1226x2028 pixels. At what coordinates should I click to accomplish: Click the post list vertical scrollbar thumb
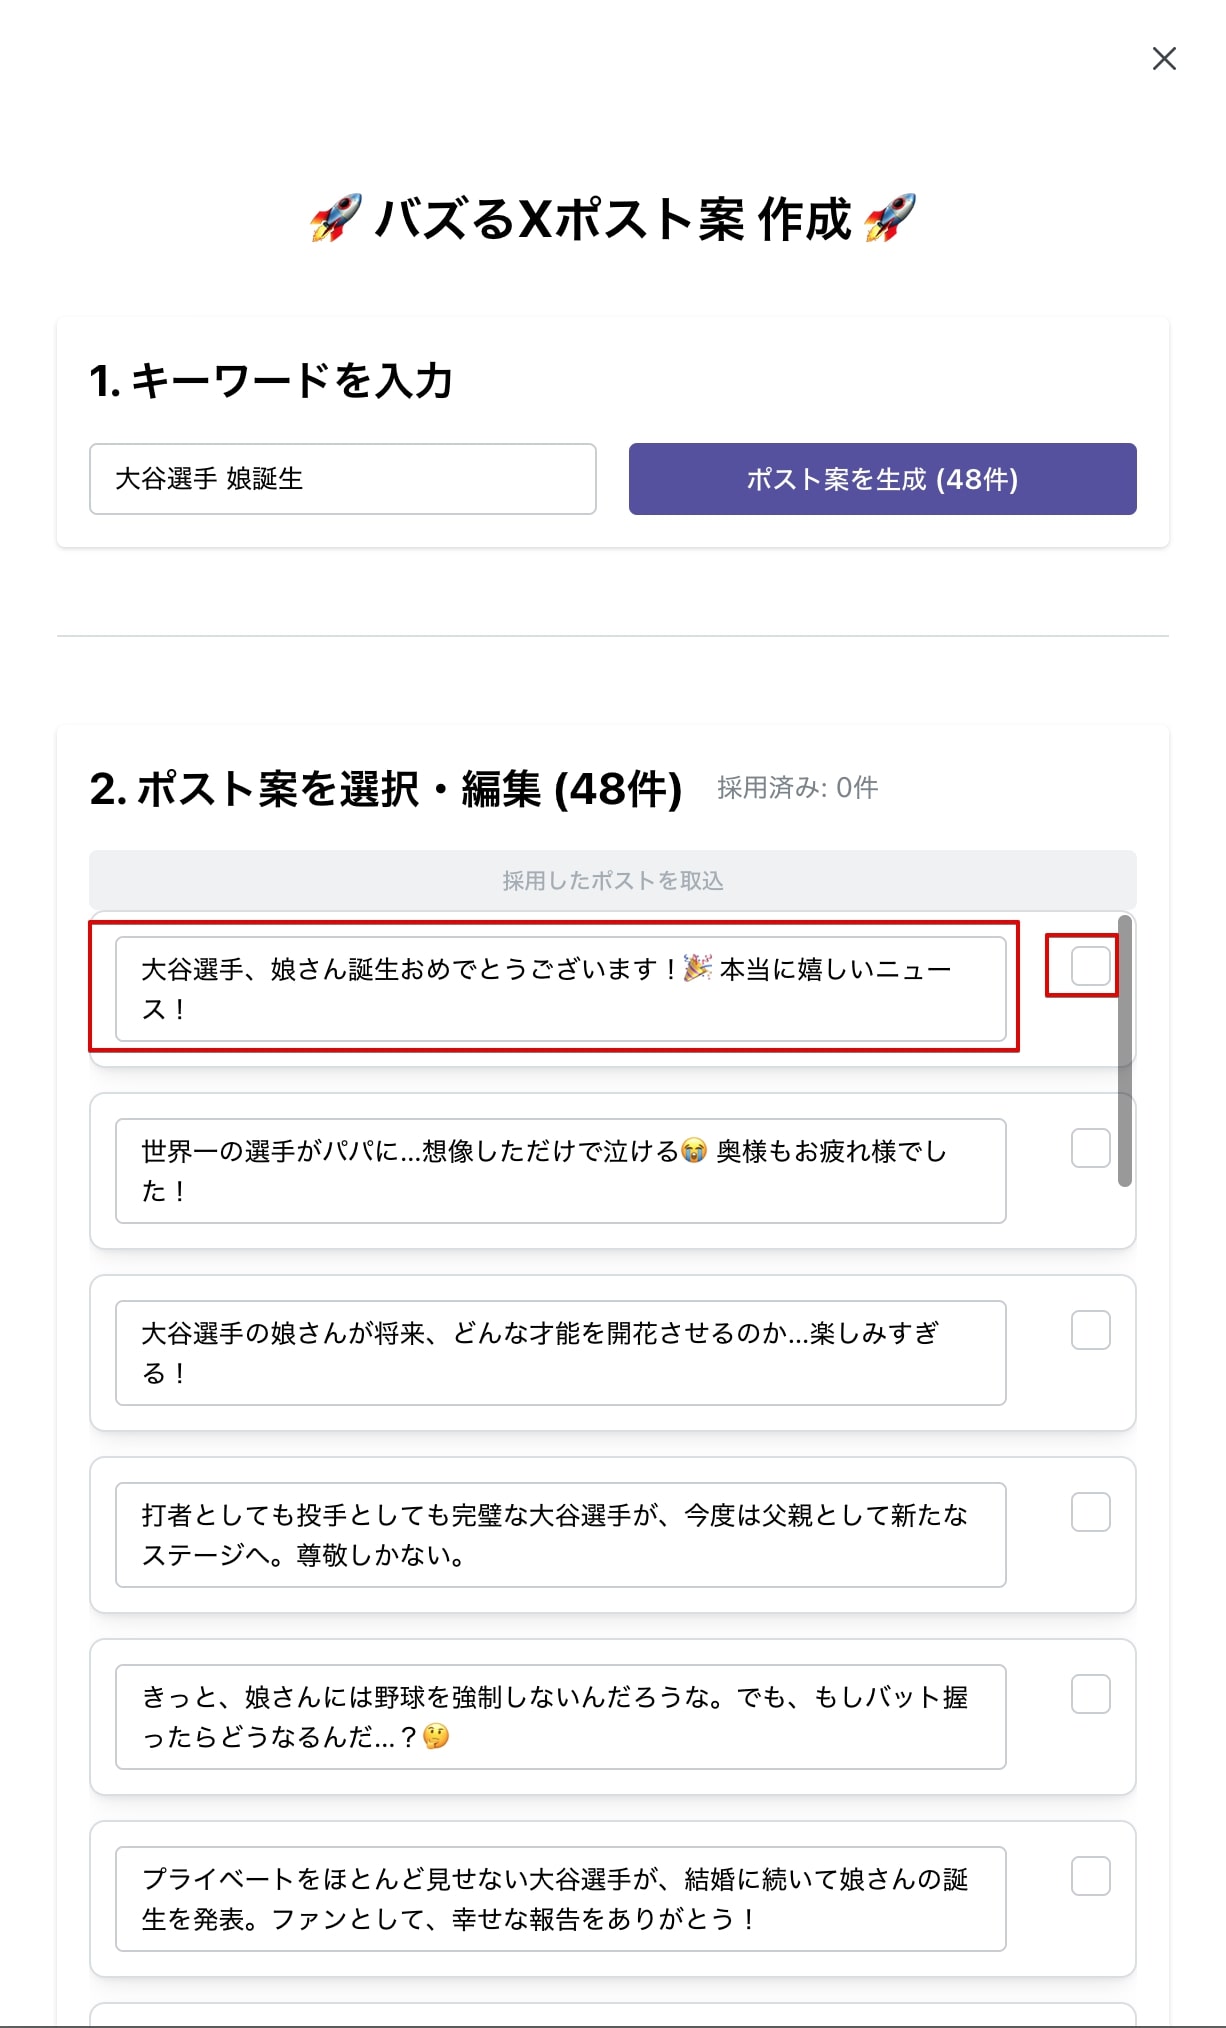point(1125,1050)
